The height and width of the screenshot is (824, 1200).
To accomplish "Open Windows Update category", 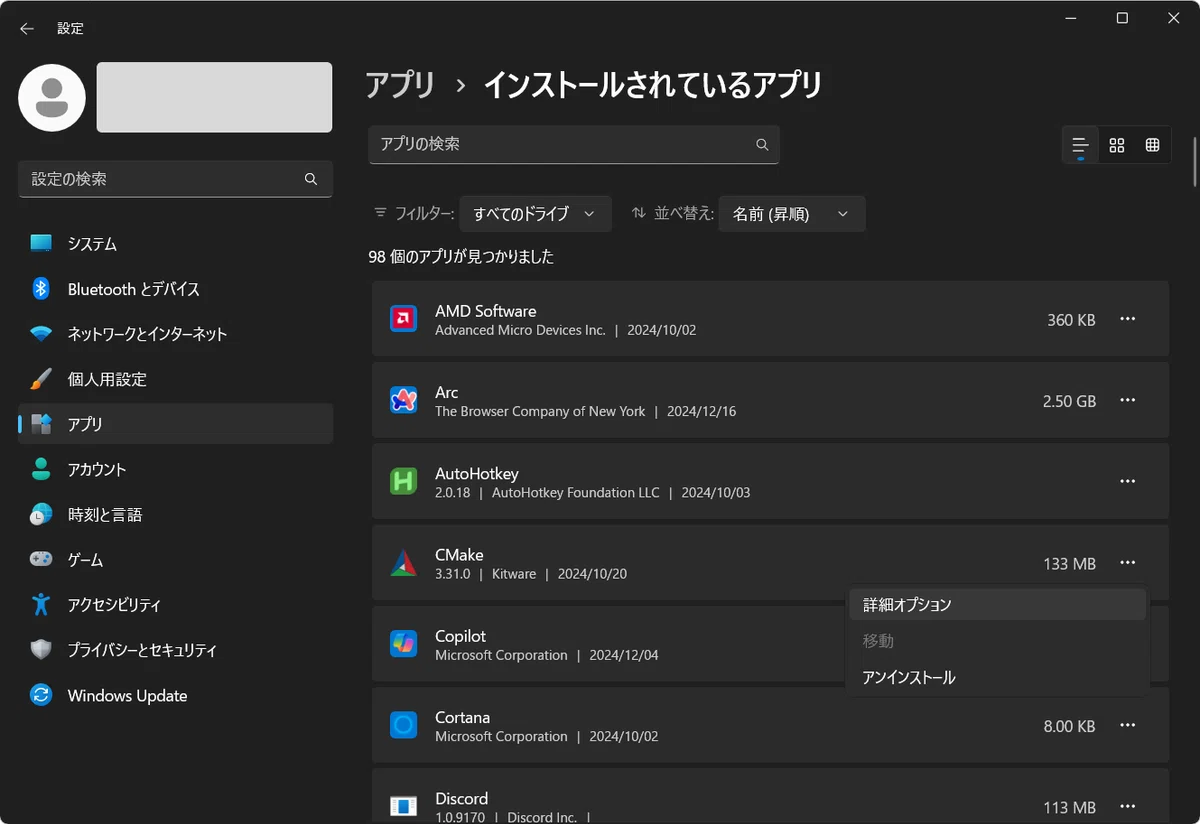I will pyautogui.click(x=175, y=696).
